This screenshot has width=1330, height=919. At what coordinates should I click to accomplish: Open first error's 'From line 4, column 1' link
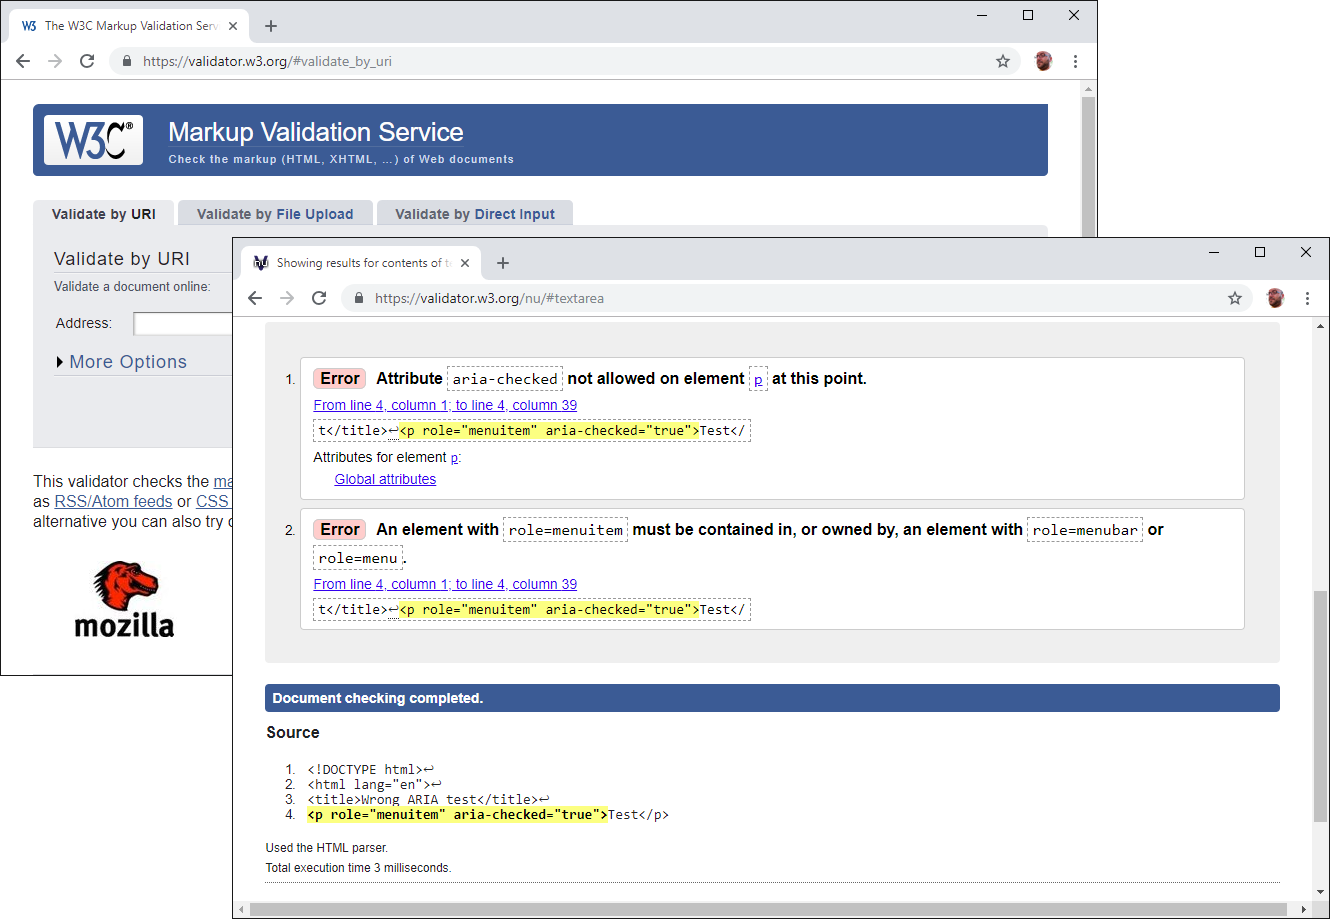click(x=445, y=405)
